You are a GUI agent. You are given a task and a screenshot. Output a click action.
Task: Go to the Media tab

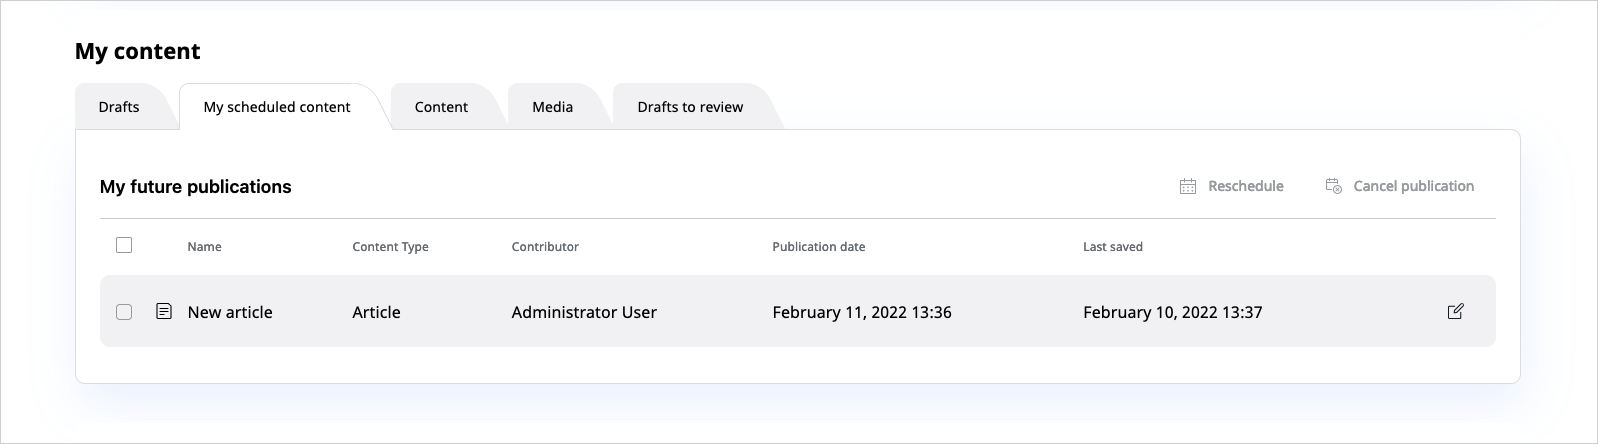(x=552, y=107)
